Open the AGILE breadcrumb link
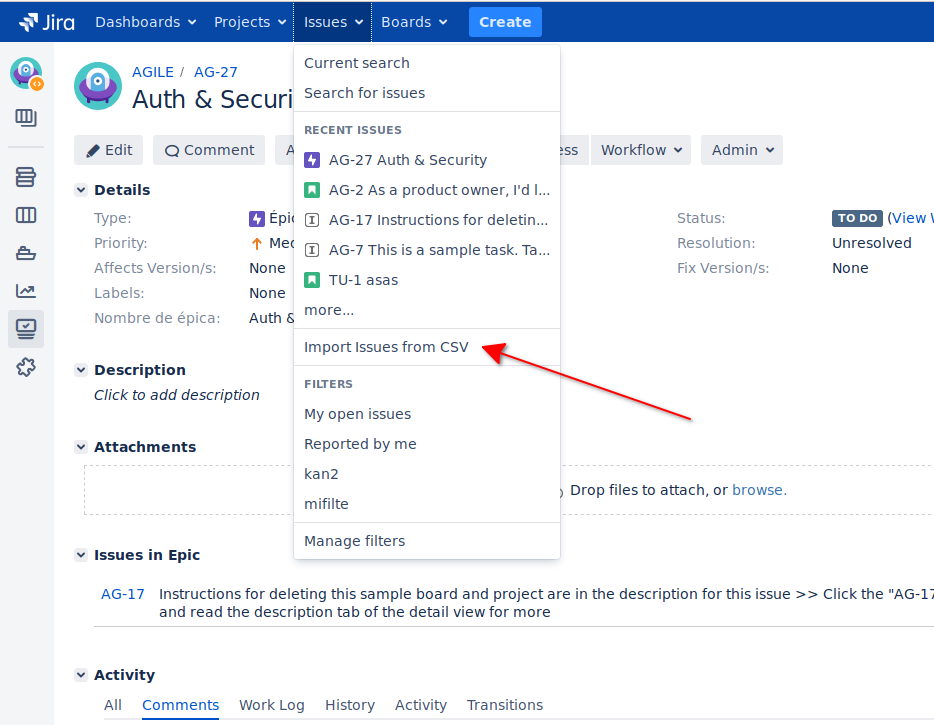This screenshot has width=934, height=725. point(152,72)
